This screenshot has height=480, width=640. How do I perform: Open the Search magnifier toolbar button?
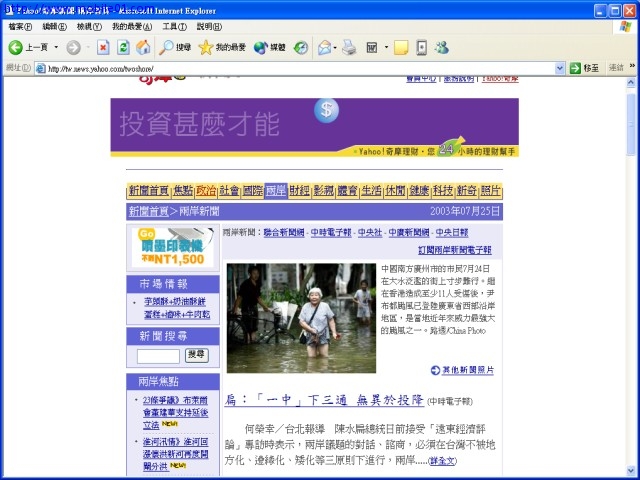pos(175,47)
